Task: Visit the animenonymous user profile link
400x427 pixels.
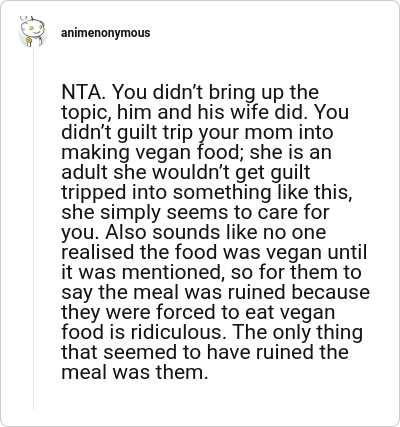Action: click(105, 33)
